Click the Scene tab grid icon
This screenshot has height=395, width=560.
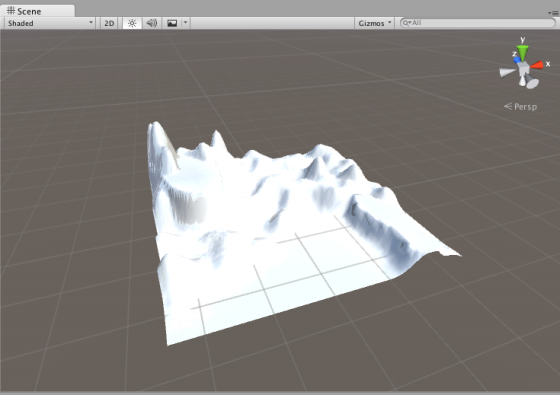click(11, 11)
